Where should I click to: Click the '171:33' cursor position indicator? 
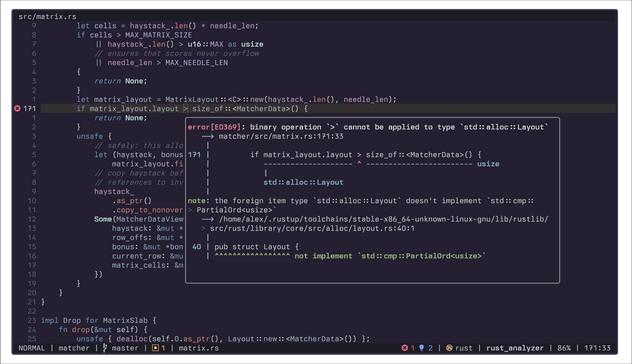[x=597, y=348]
